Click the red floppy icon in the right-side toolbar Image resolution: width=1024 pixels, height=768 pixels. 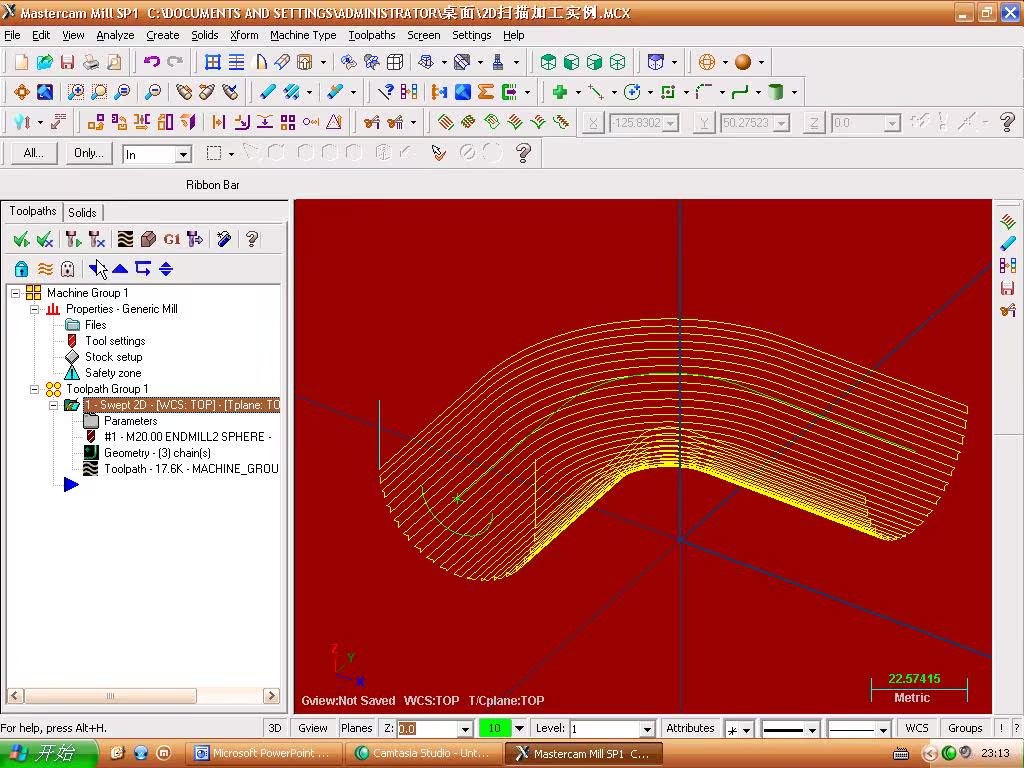[1008, 288]
